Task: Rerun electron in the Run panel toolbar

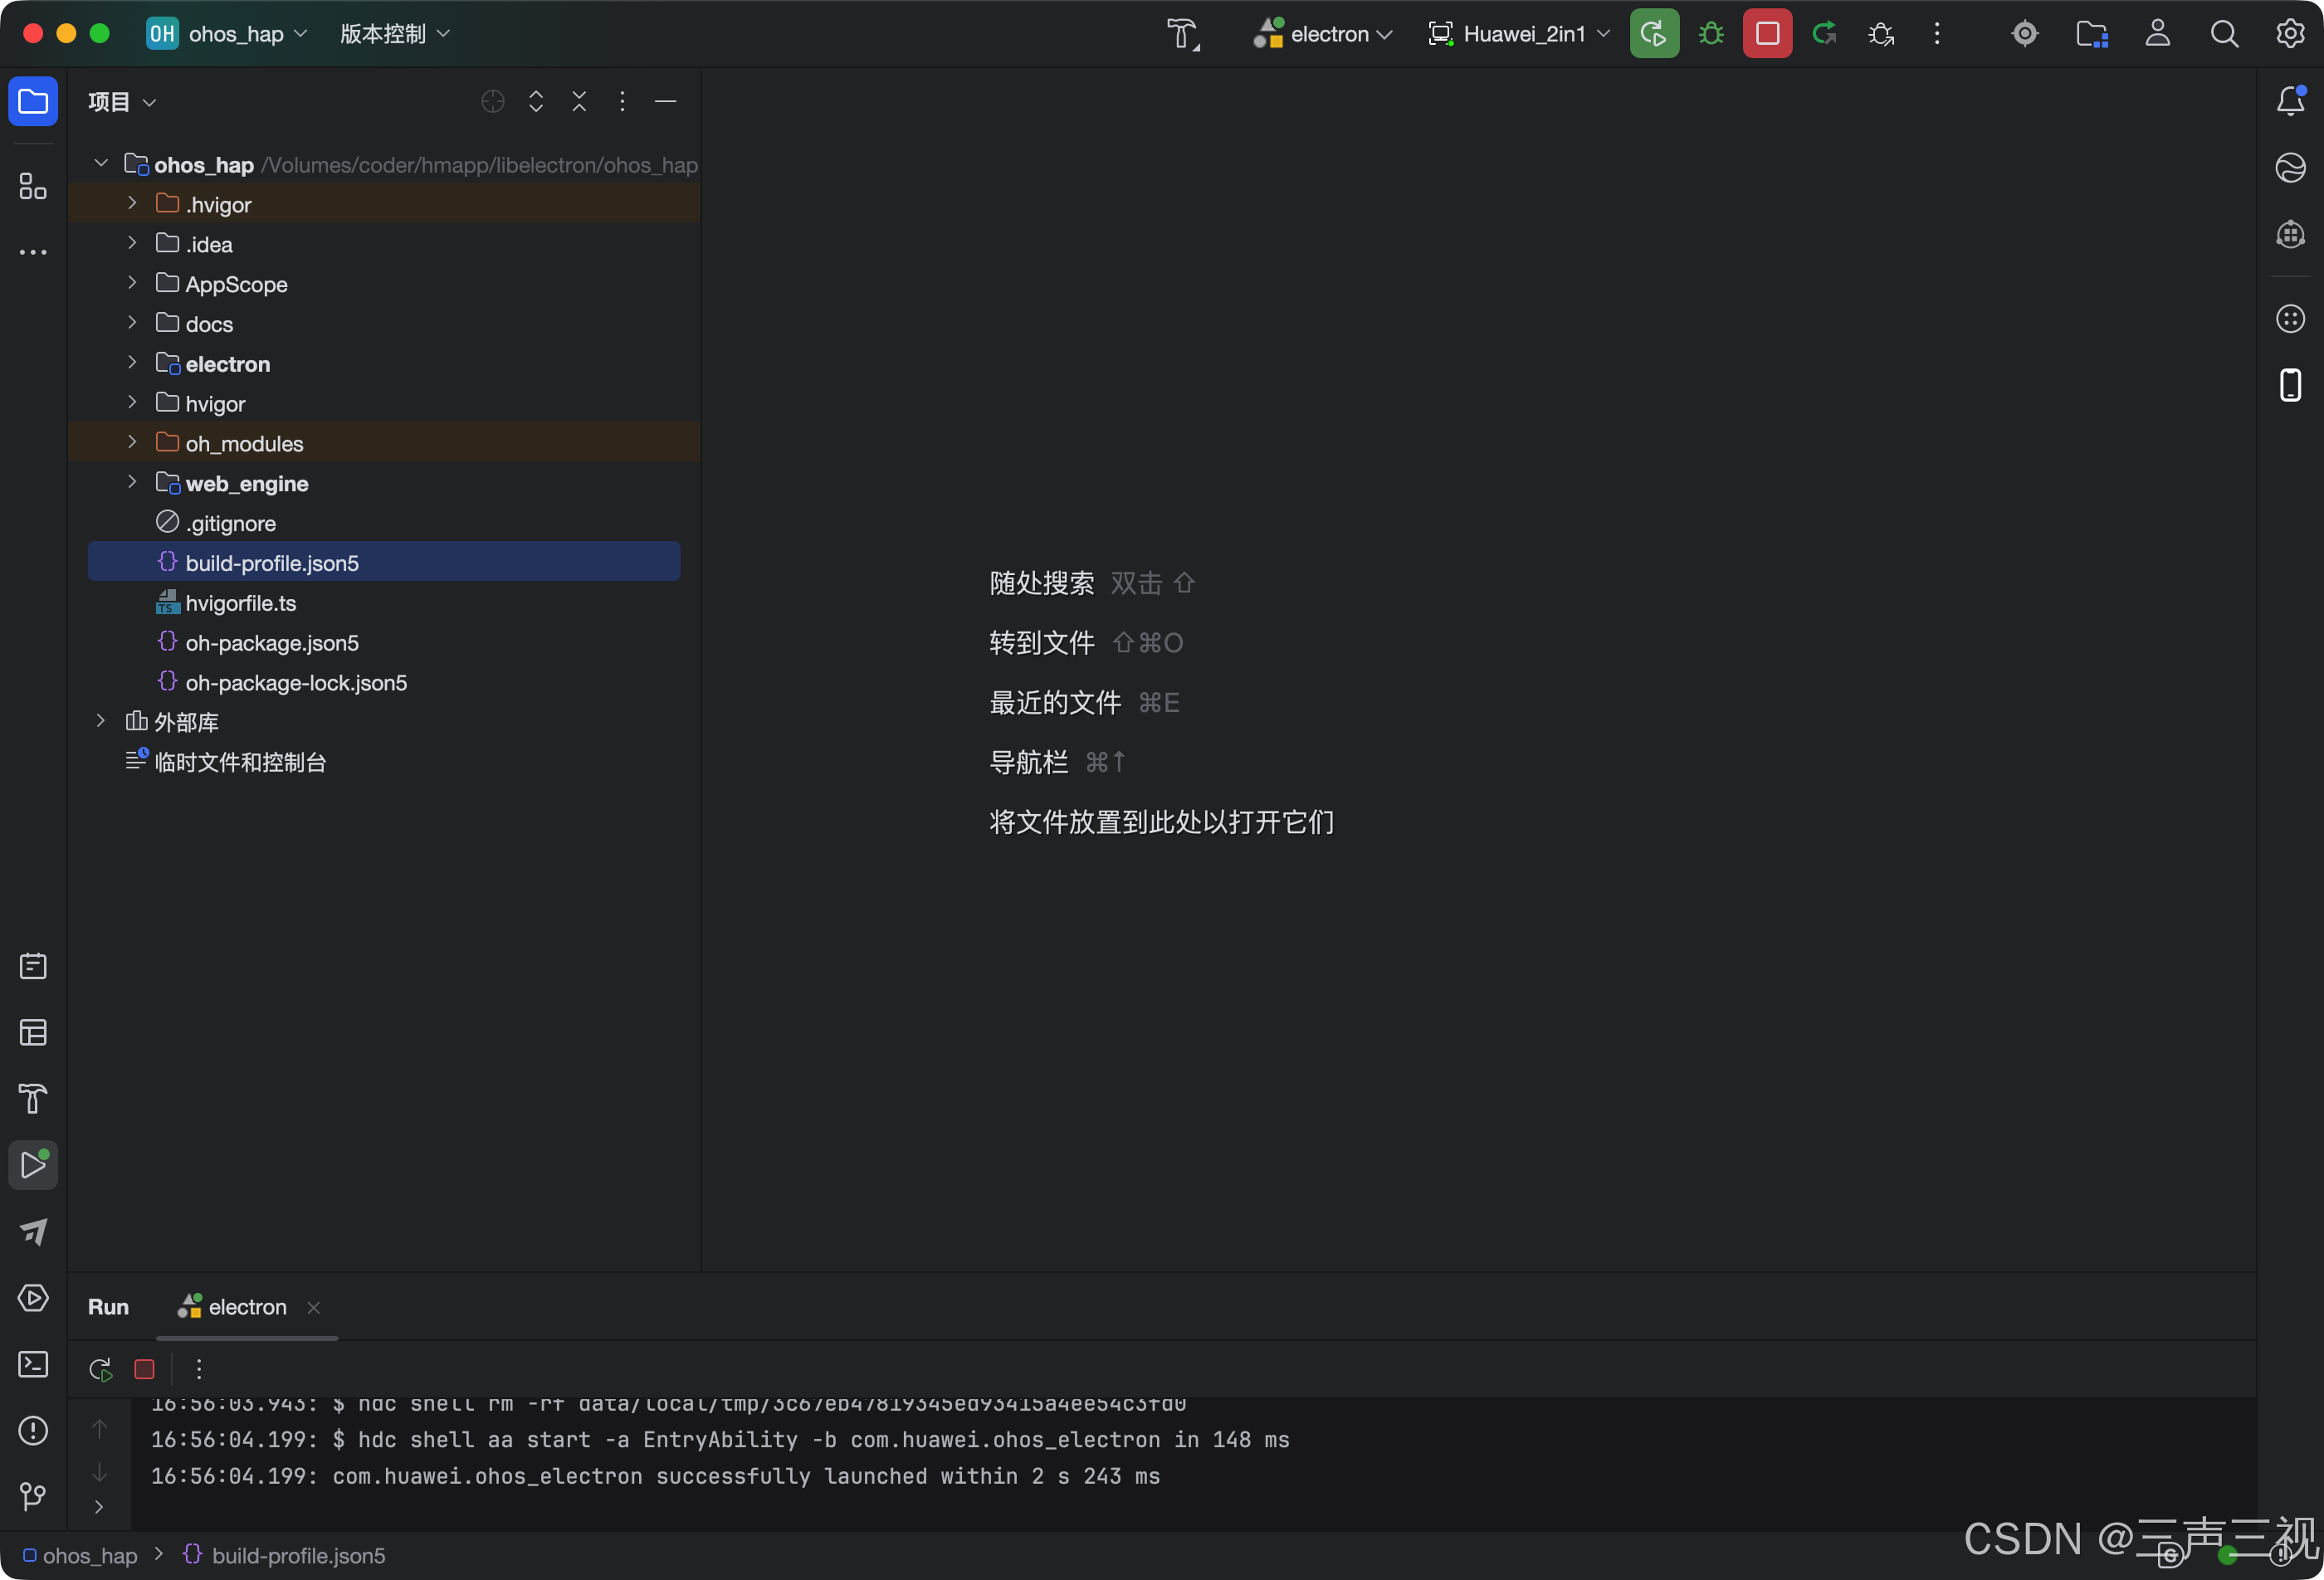Action: coord(100,1369)
